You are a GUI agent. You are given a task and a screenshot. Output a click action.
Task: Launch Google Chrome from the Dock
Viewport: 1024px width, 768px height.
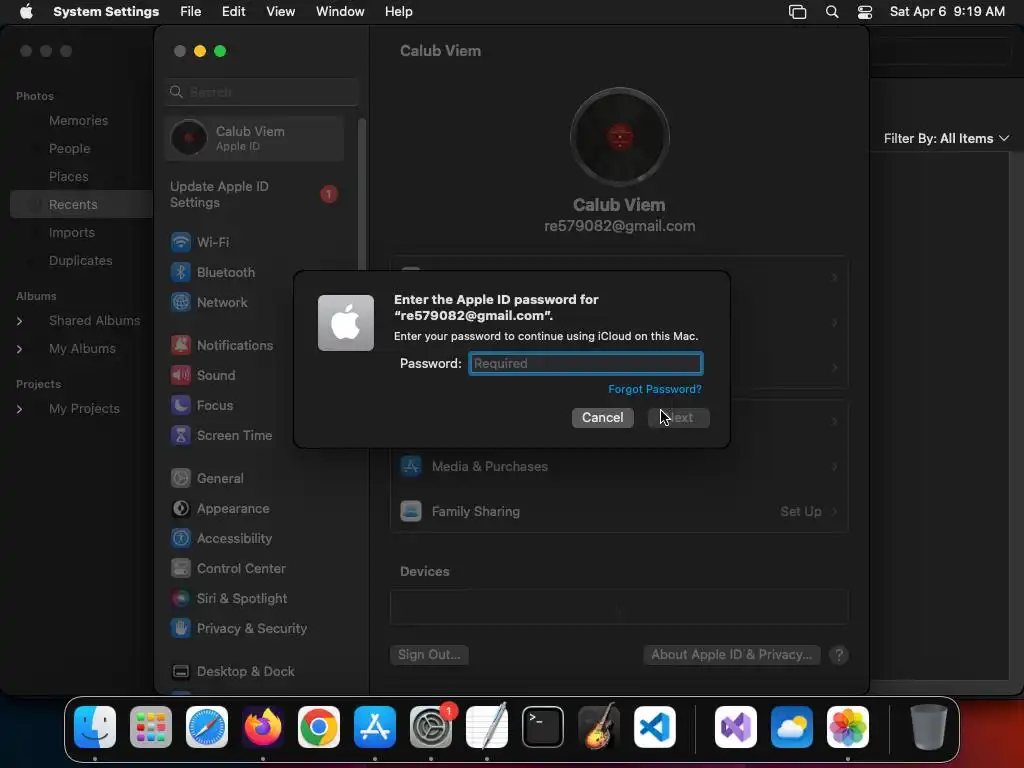(x=319, y=727)
